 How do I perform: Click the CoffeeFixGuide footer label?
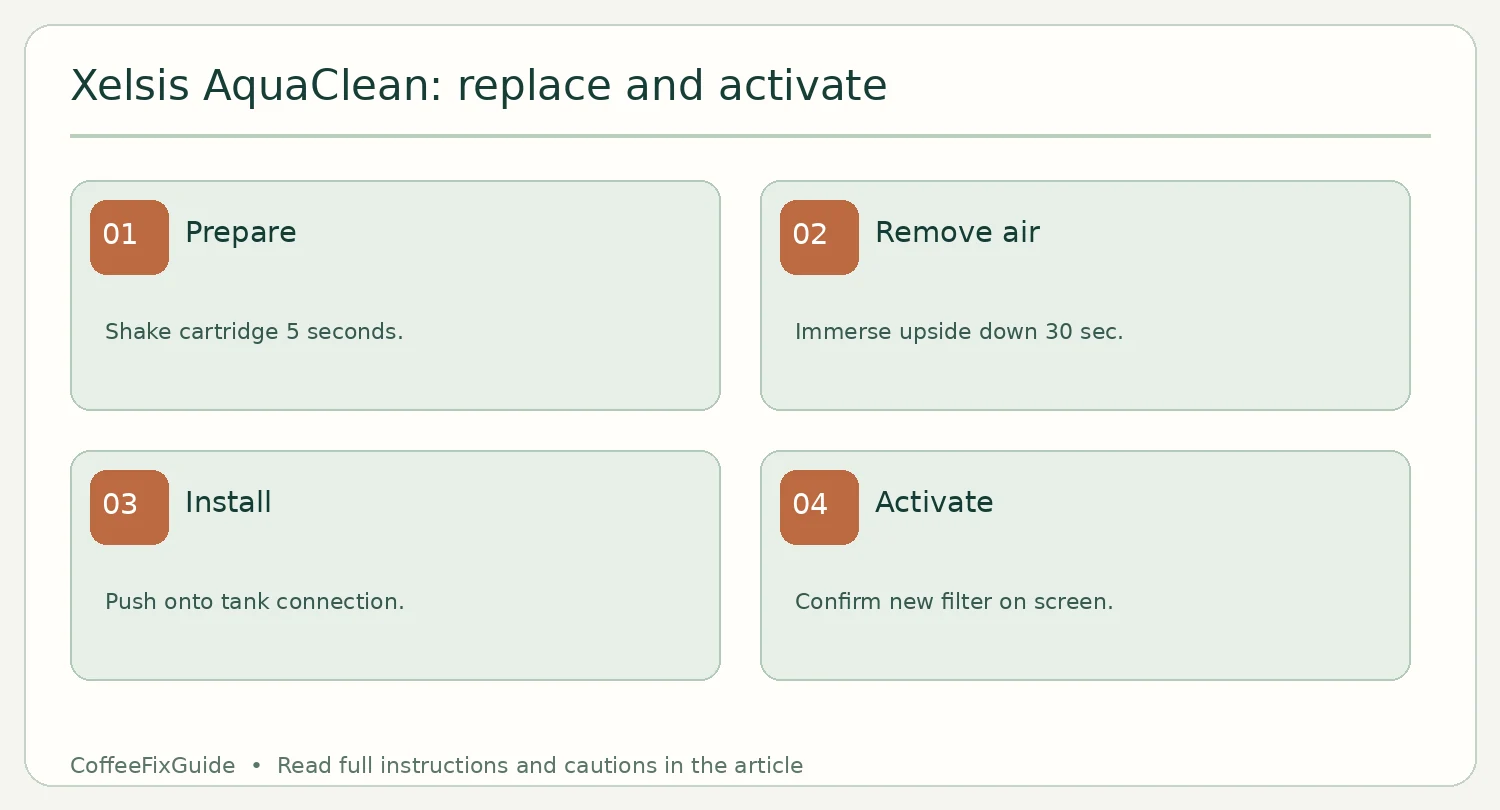coord(153,766)
